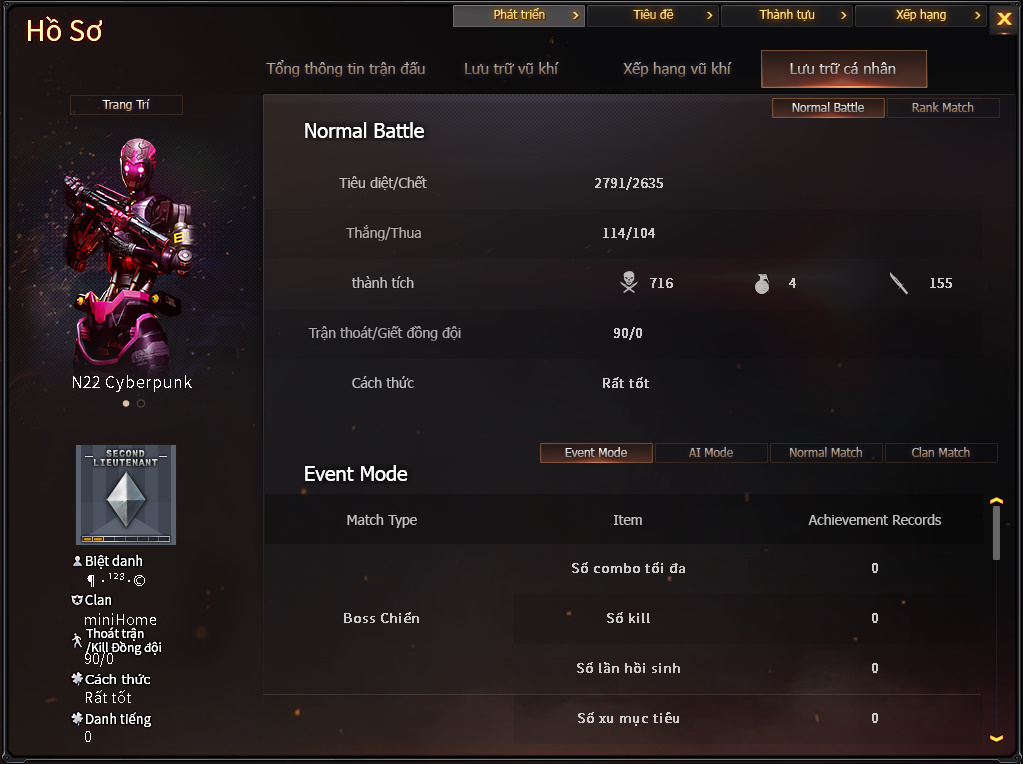Image resolution: width=1023 pixels, height=764 pixels.
Task: Click the running man Thoát trận icon
Action: (x=77, y=640)
